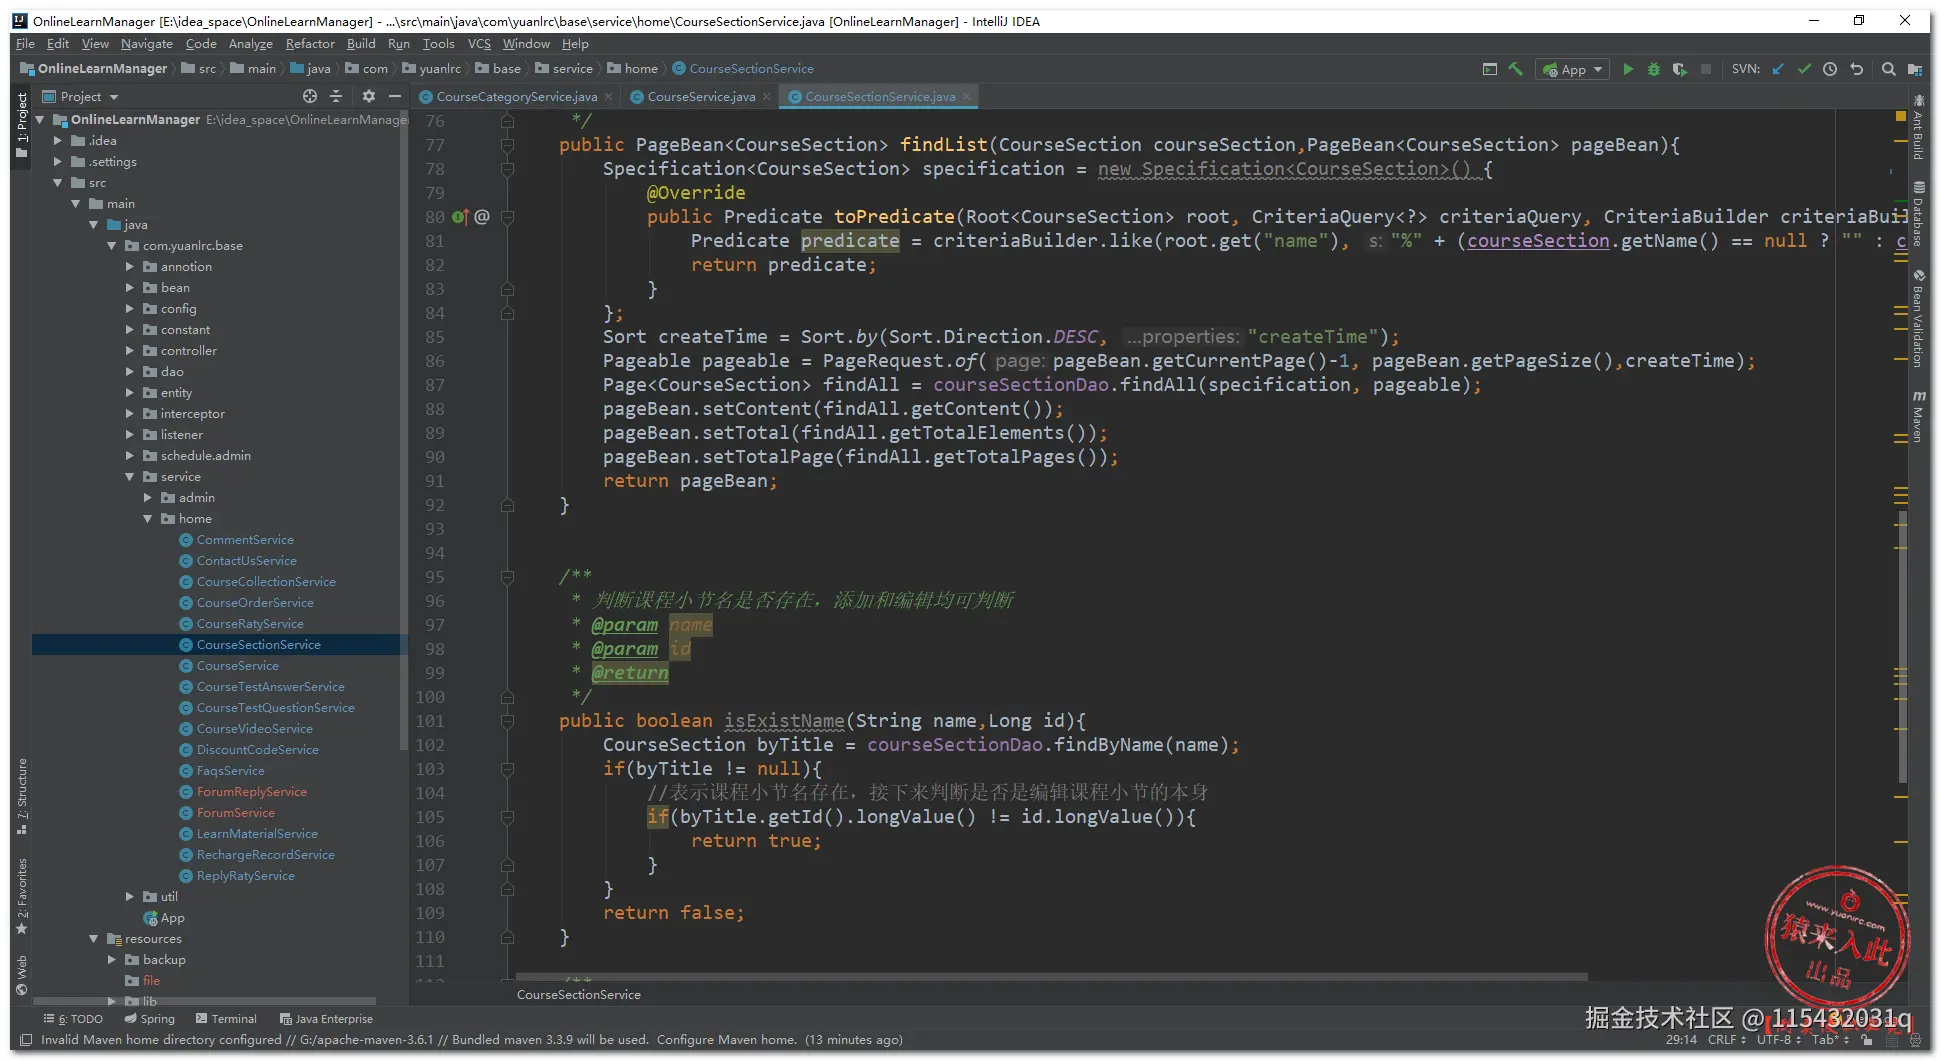1941x1061 pixels.
Task: Collapse the src folder
Action: [59, 183]
